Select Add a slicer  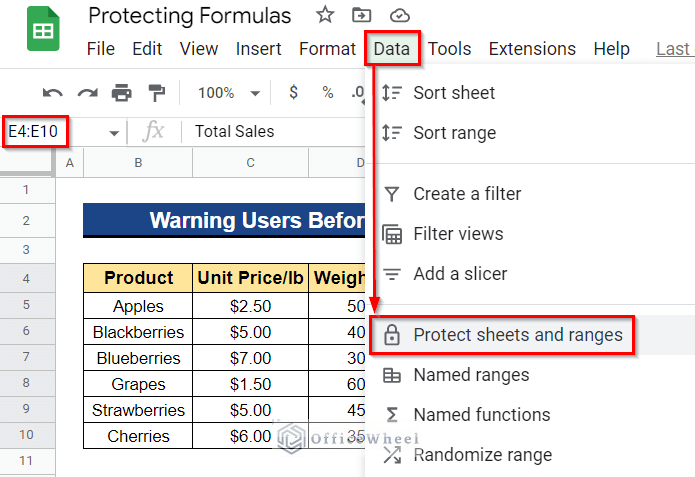531,274
